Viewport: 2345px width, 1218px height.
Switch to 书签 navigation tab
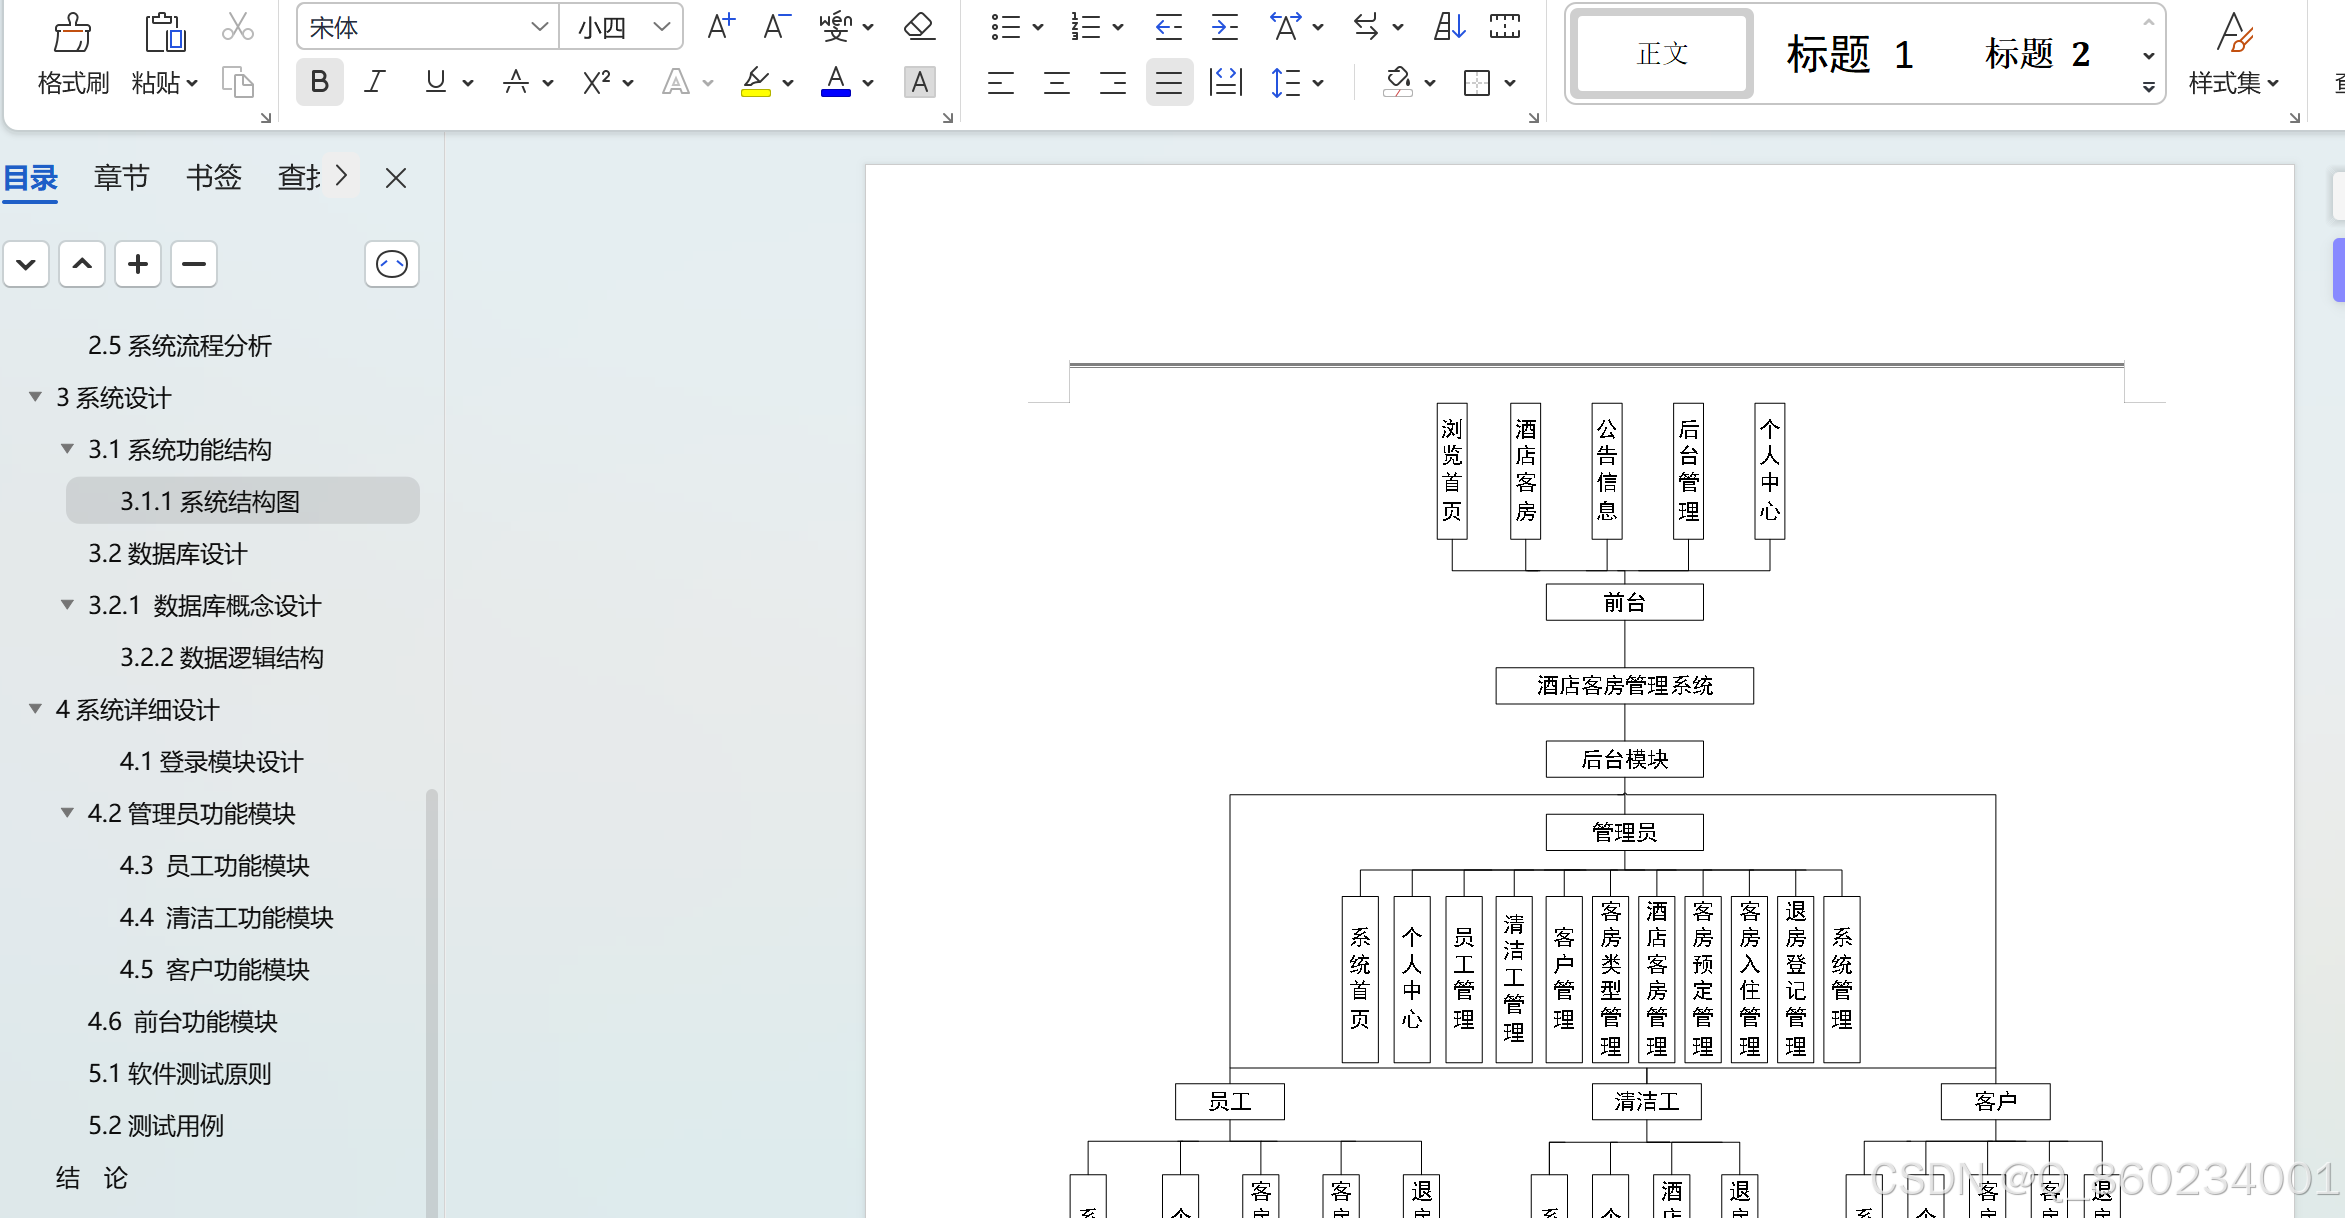point(213,178)
